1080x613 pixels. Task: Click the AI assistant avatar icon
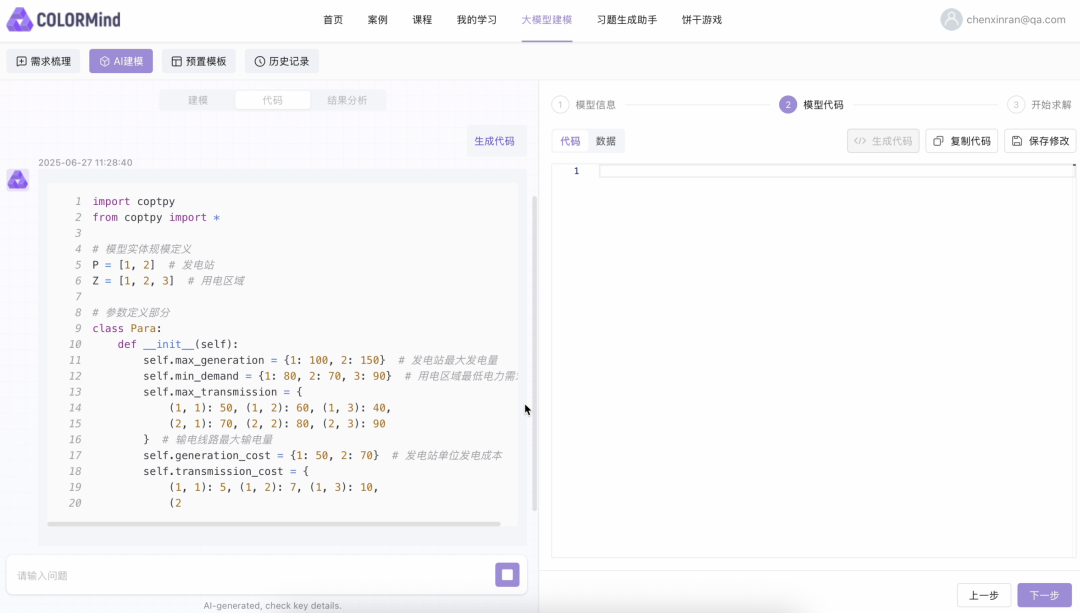tap(18, 180)
